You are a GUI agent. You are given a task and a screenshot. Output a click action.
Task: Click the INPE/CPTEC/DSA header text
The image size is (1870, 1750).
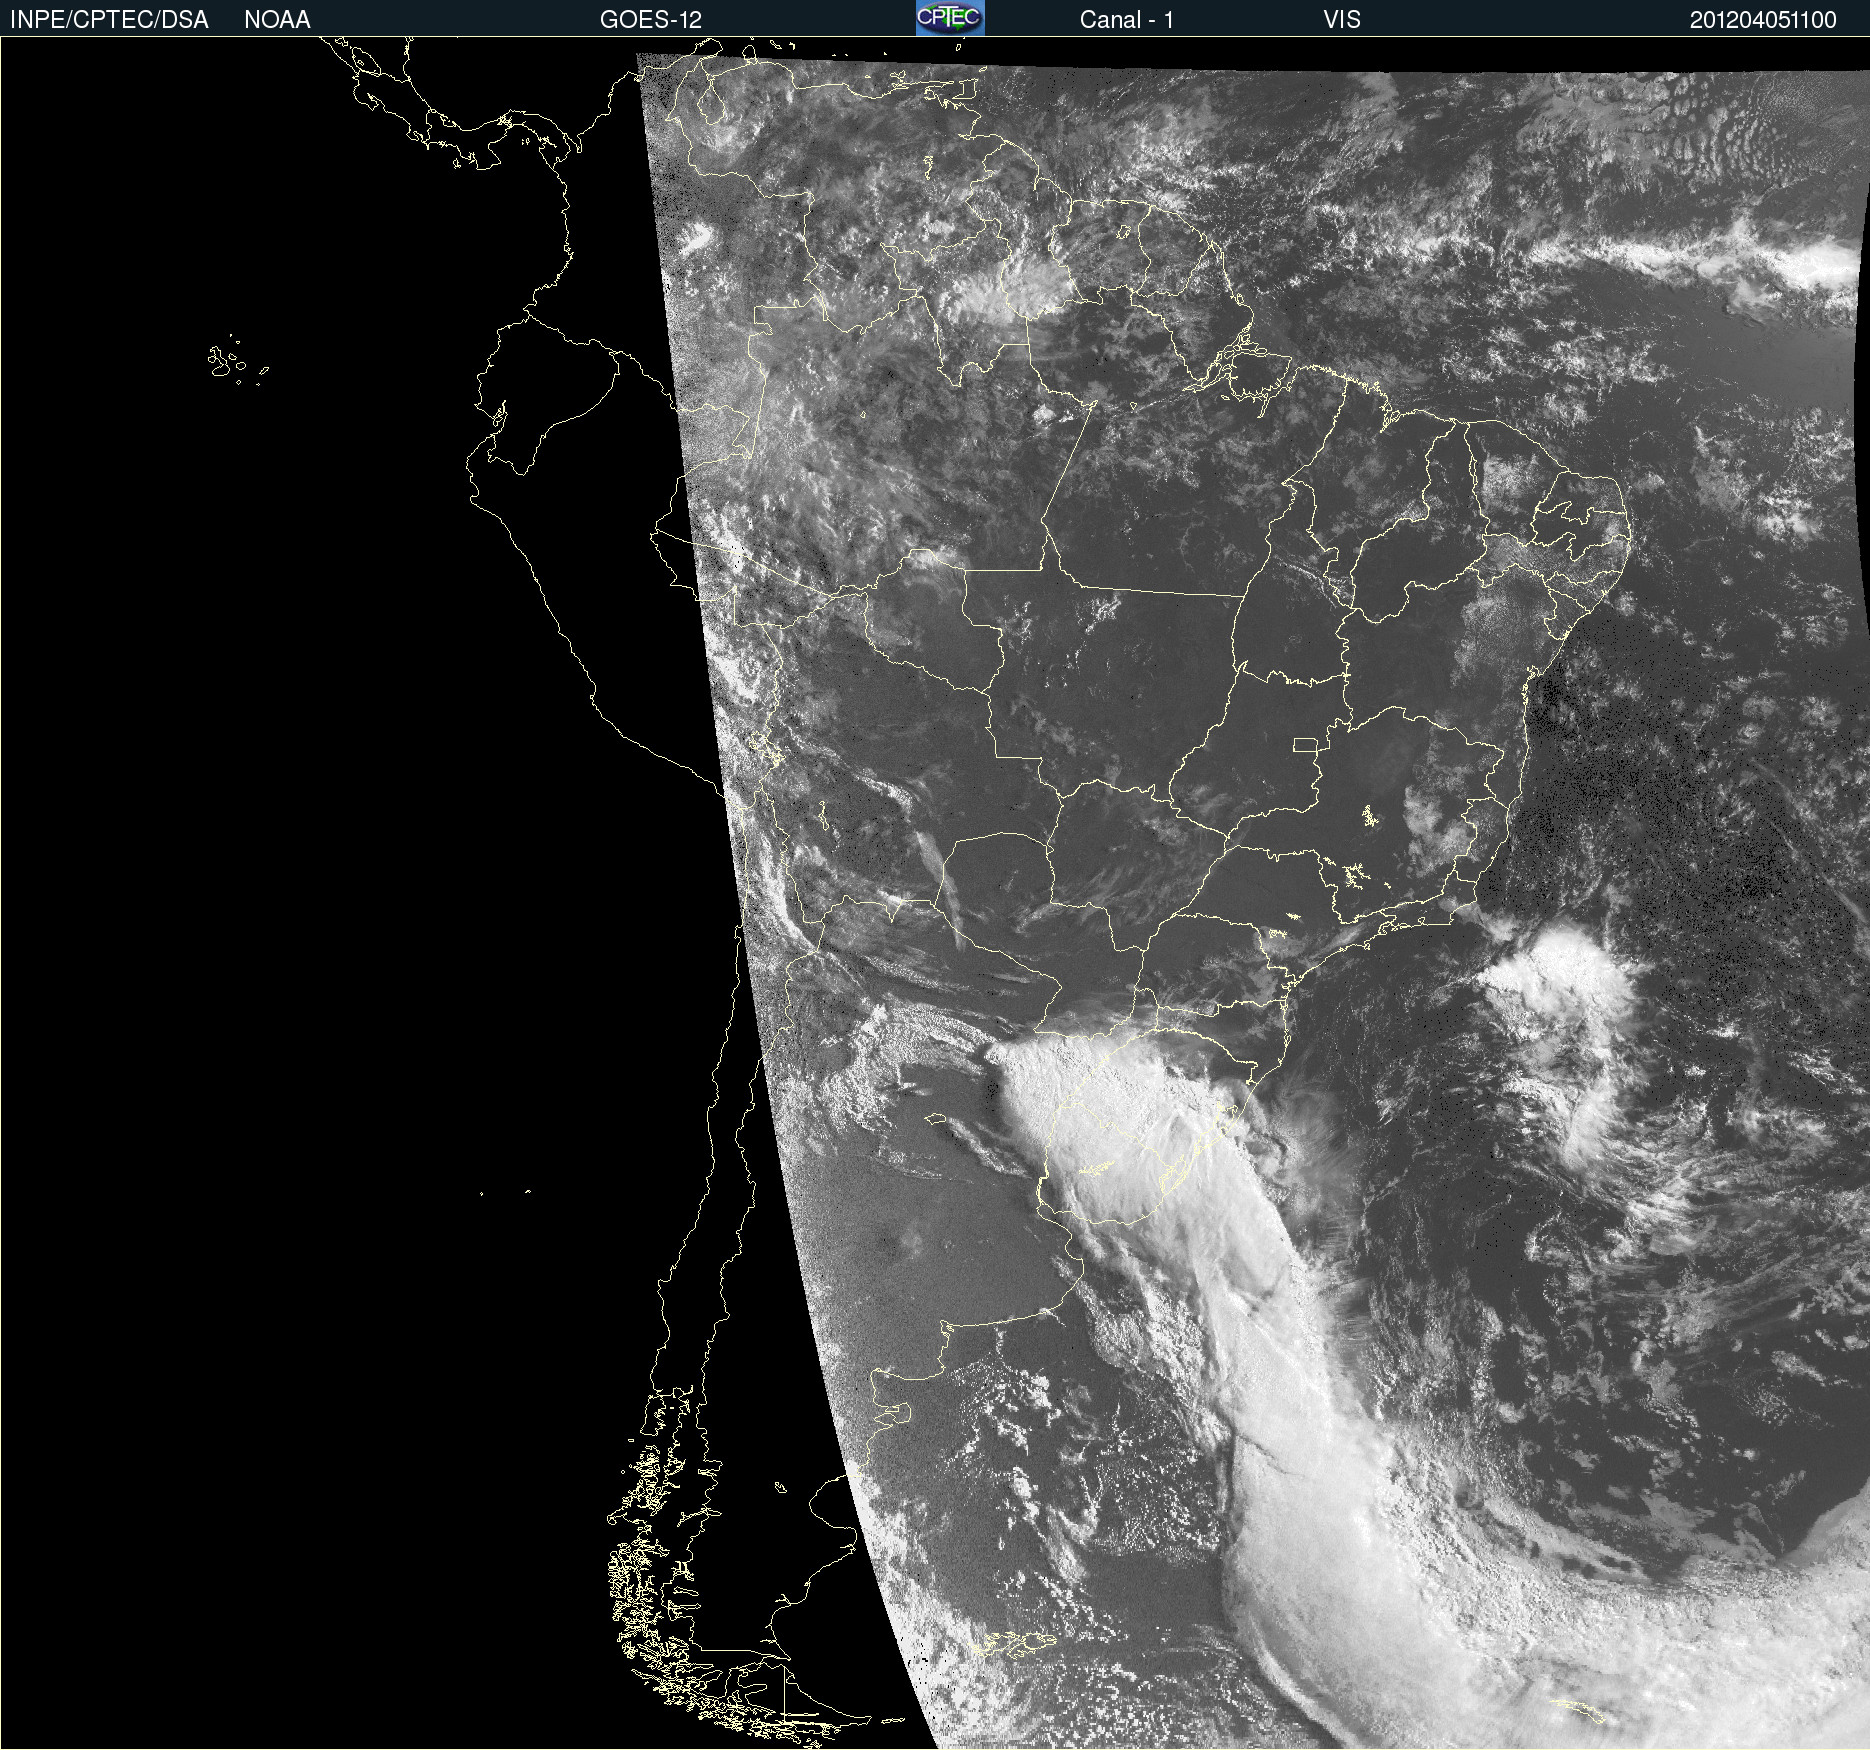point(109,20)
